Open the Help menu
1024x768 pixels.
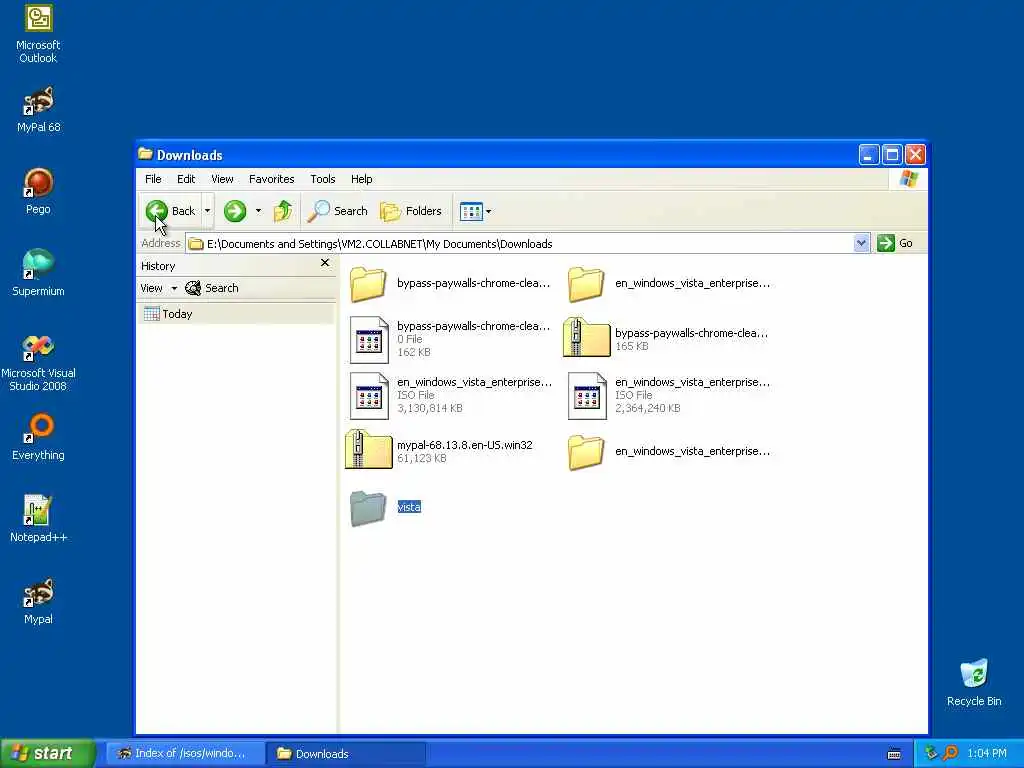coord(361,179)
